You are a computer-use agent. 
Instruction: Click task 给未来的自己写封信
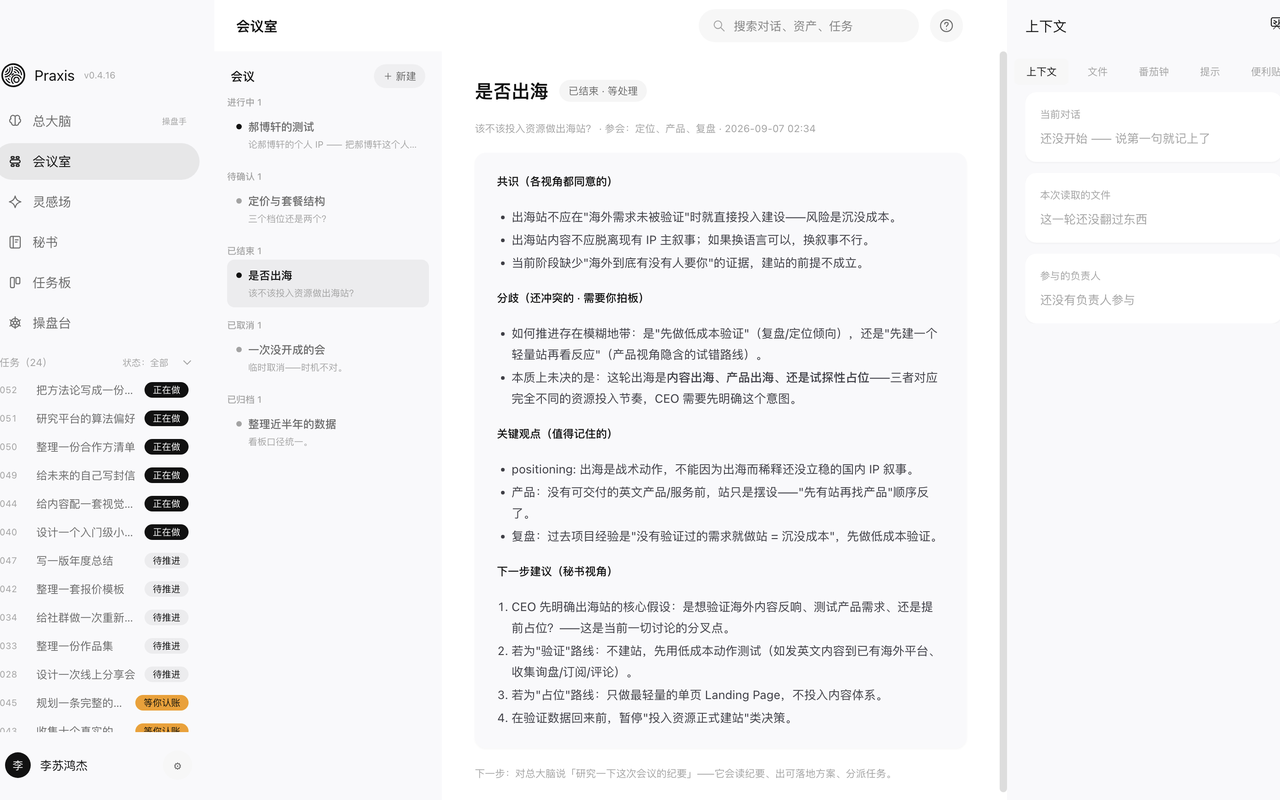pyautogui.click(x=96, y=475)
